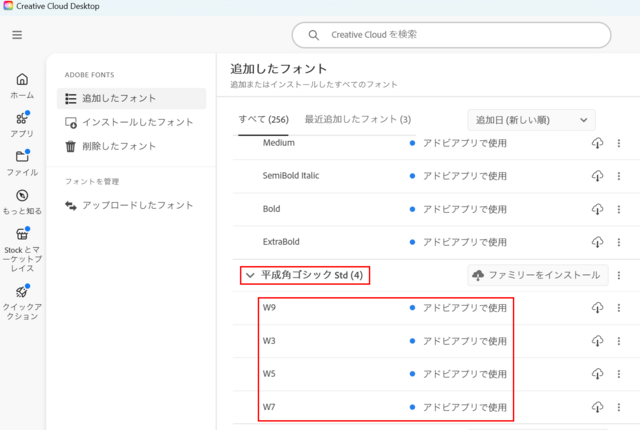Viewport: 640px width, 430px height.
Task: Click the Creative Cloud Desktop app icon
Action: 8,6
